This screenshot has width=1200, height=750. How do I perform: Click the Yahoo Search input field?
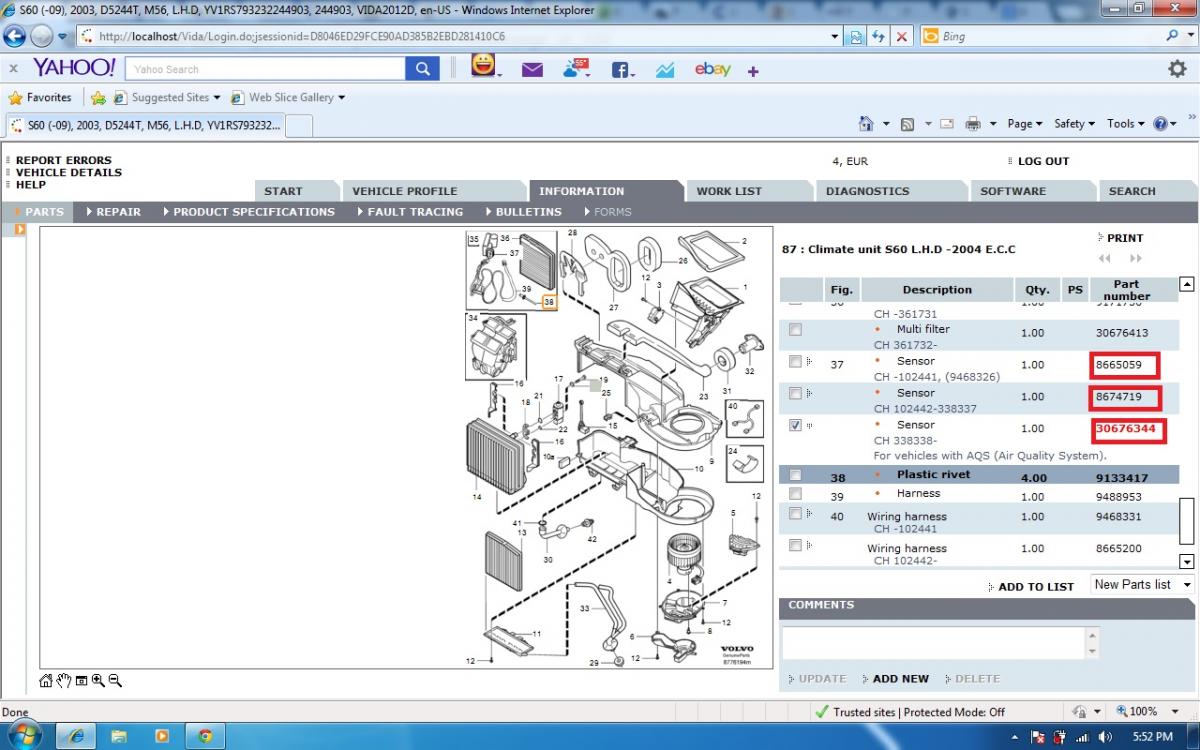266,69
